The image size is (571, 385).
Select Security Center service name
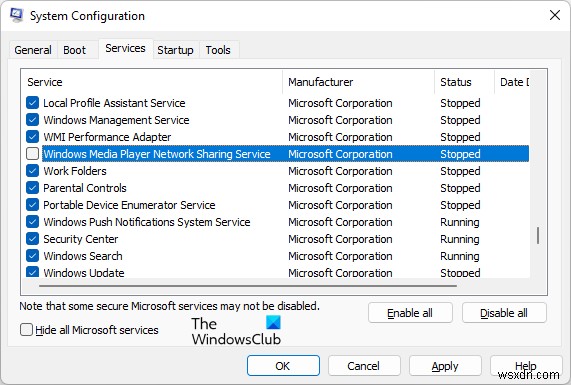pos(81,239)
